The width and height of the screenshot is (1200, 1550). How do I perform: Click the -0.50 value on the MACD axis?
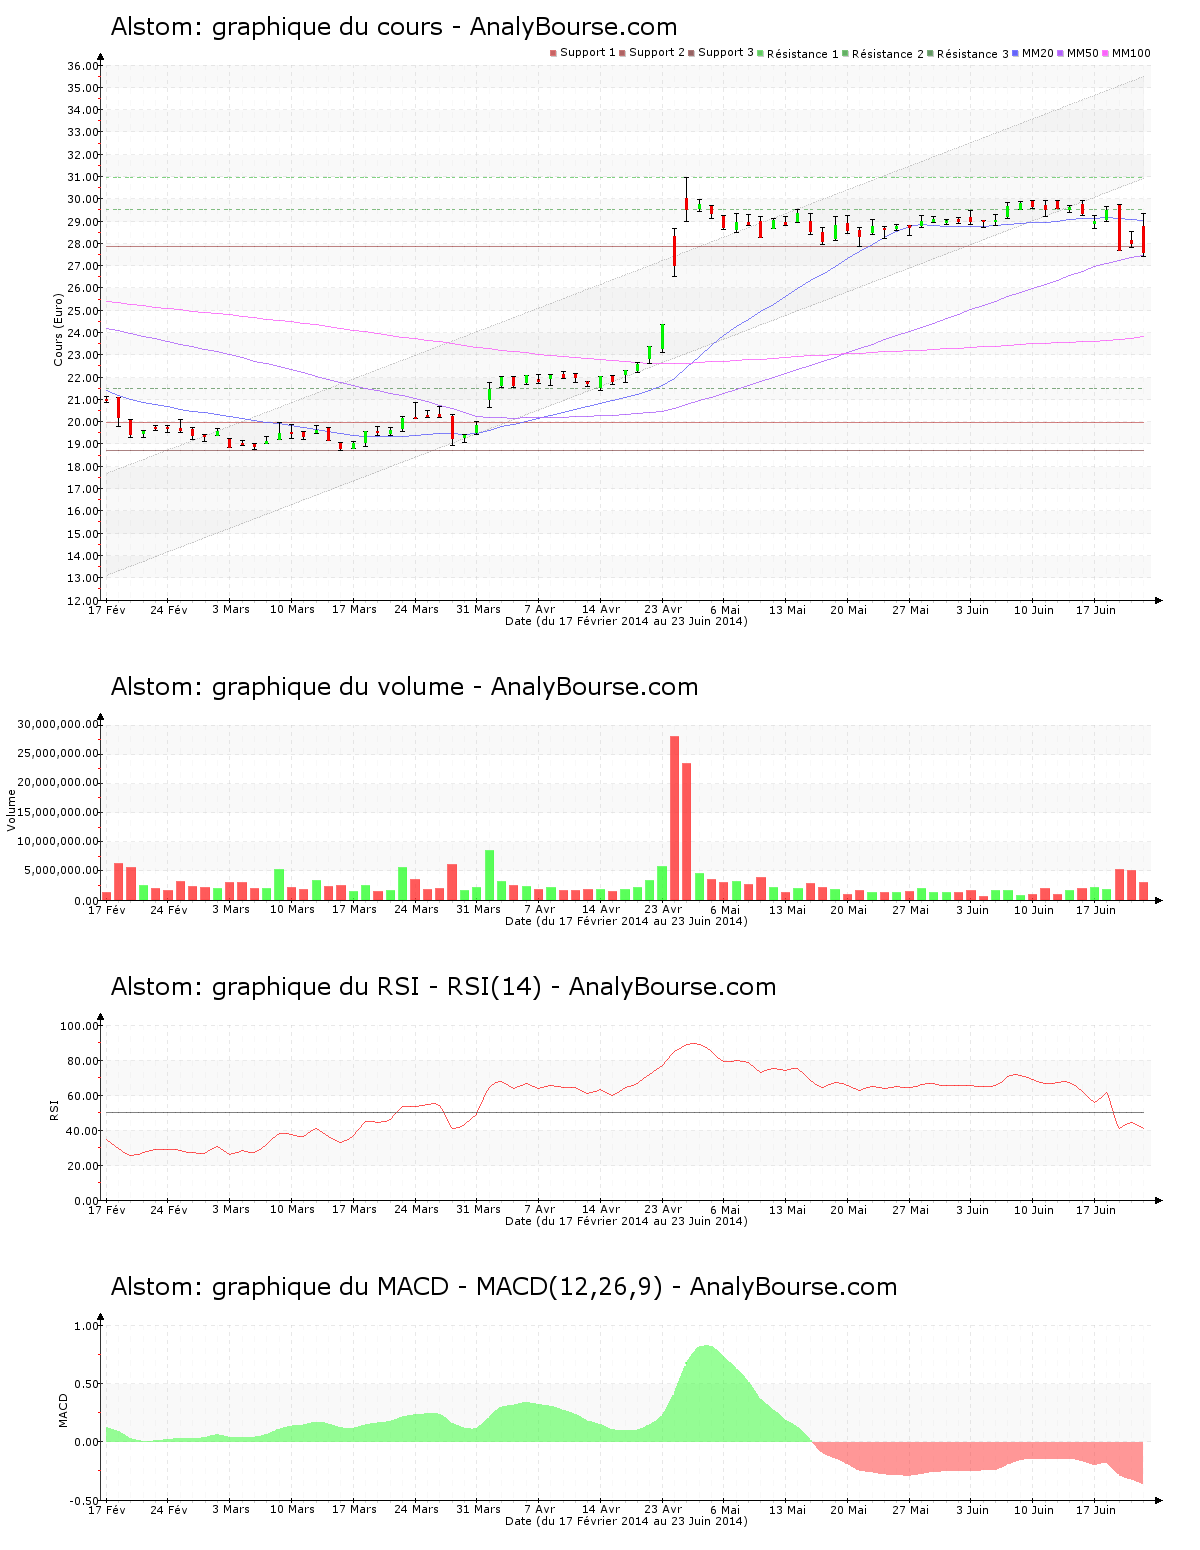tap(85, 1501)
